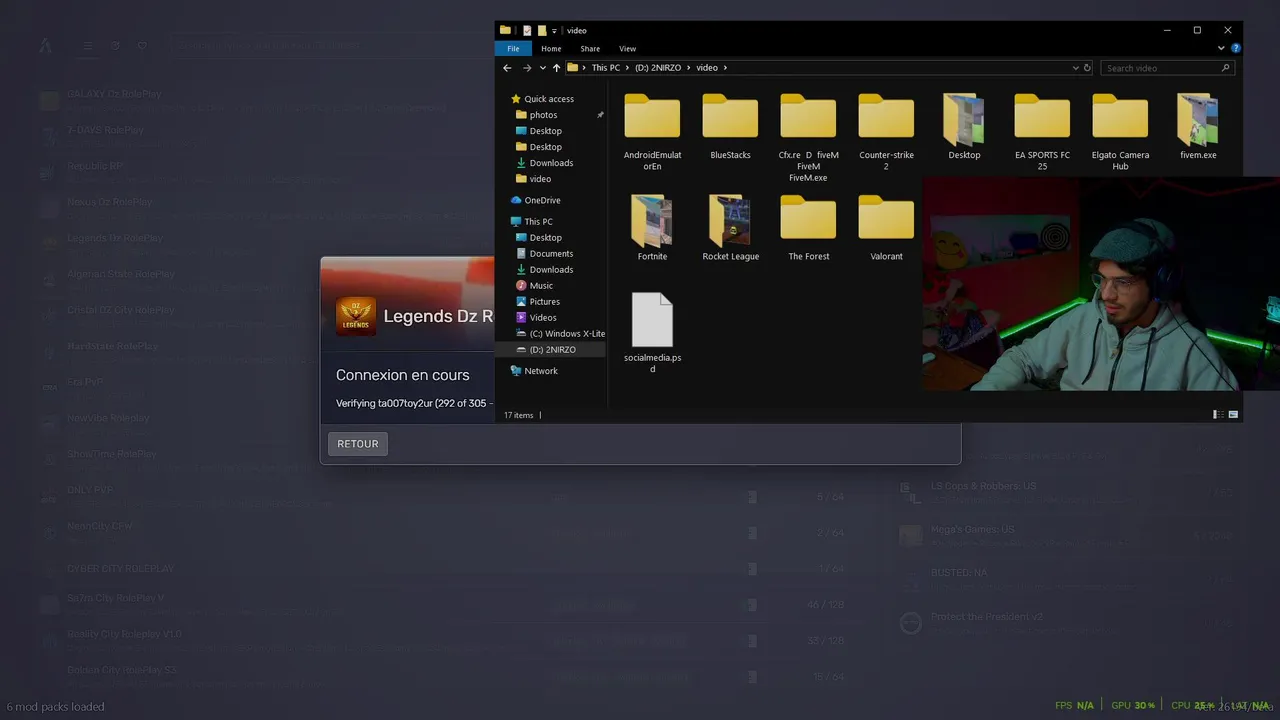
Task: Open the Cfx.re FiveM folder
Action: tap(808, 137)
